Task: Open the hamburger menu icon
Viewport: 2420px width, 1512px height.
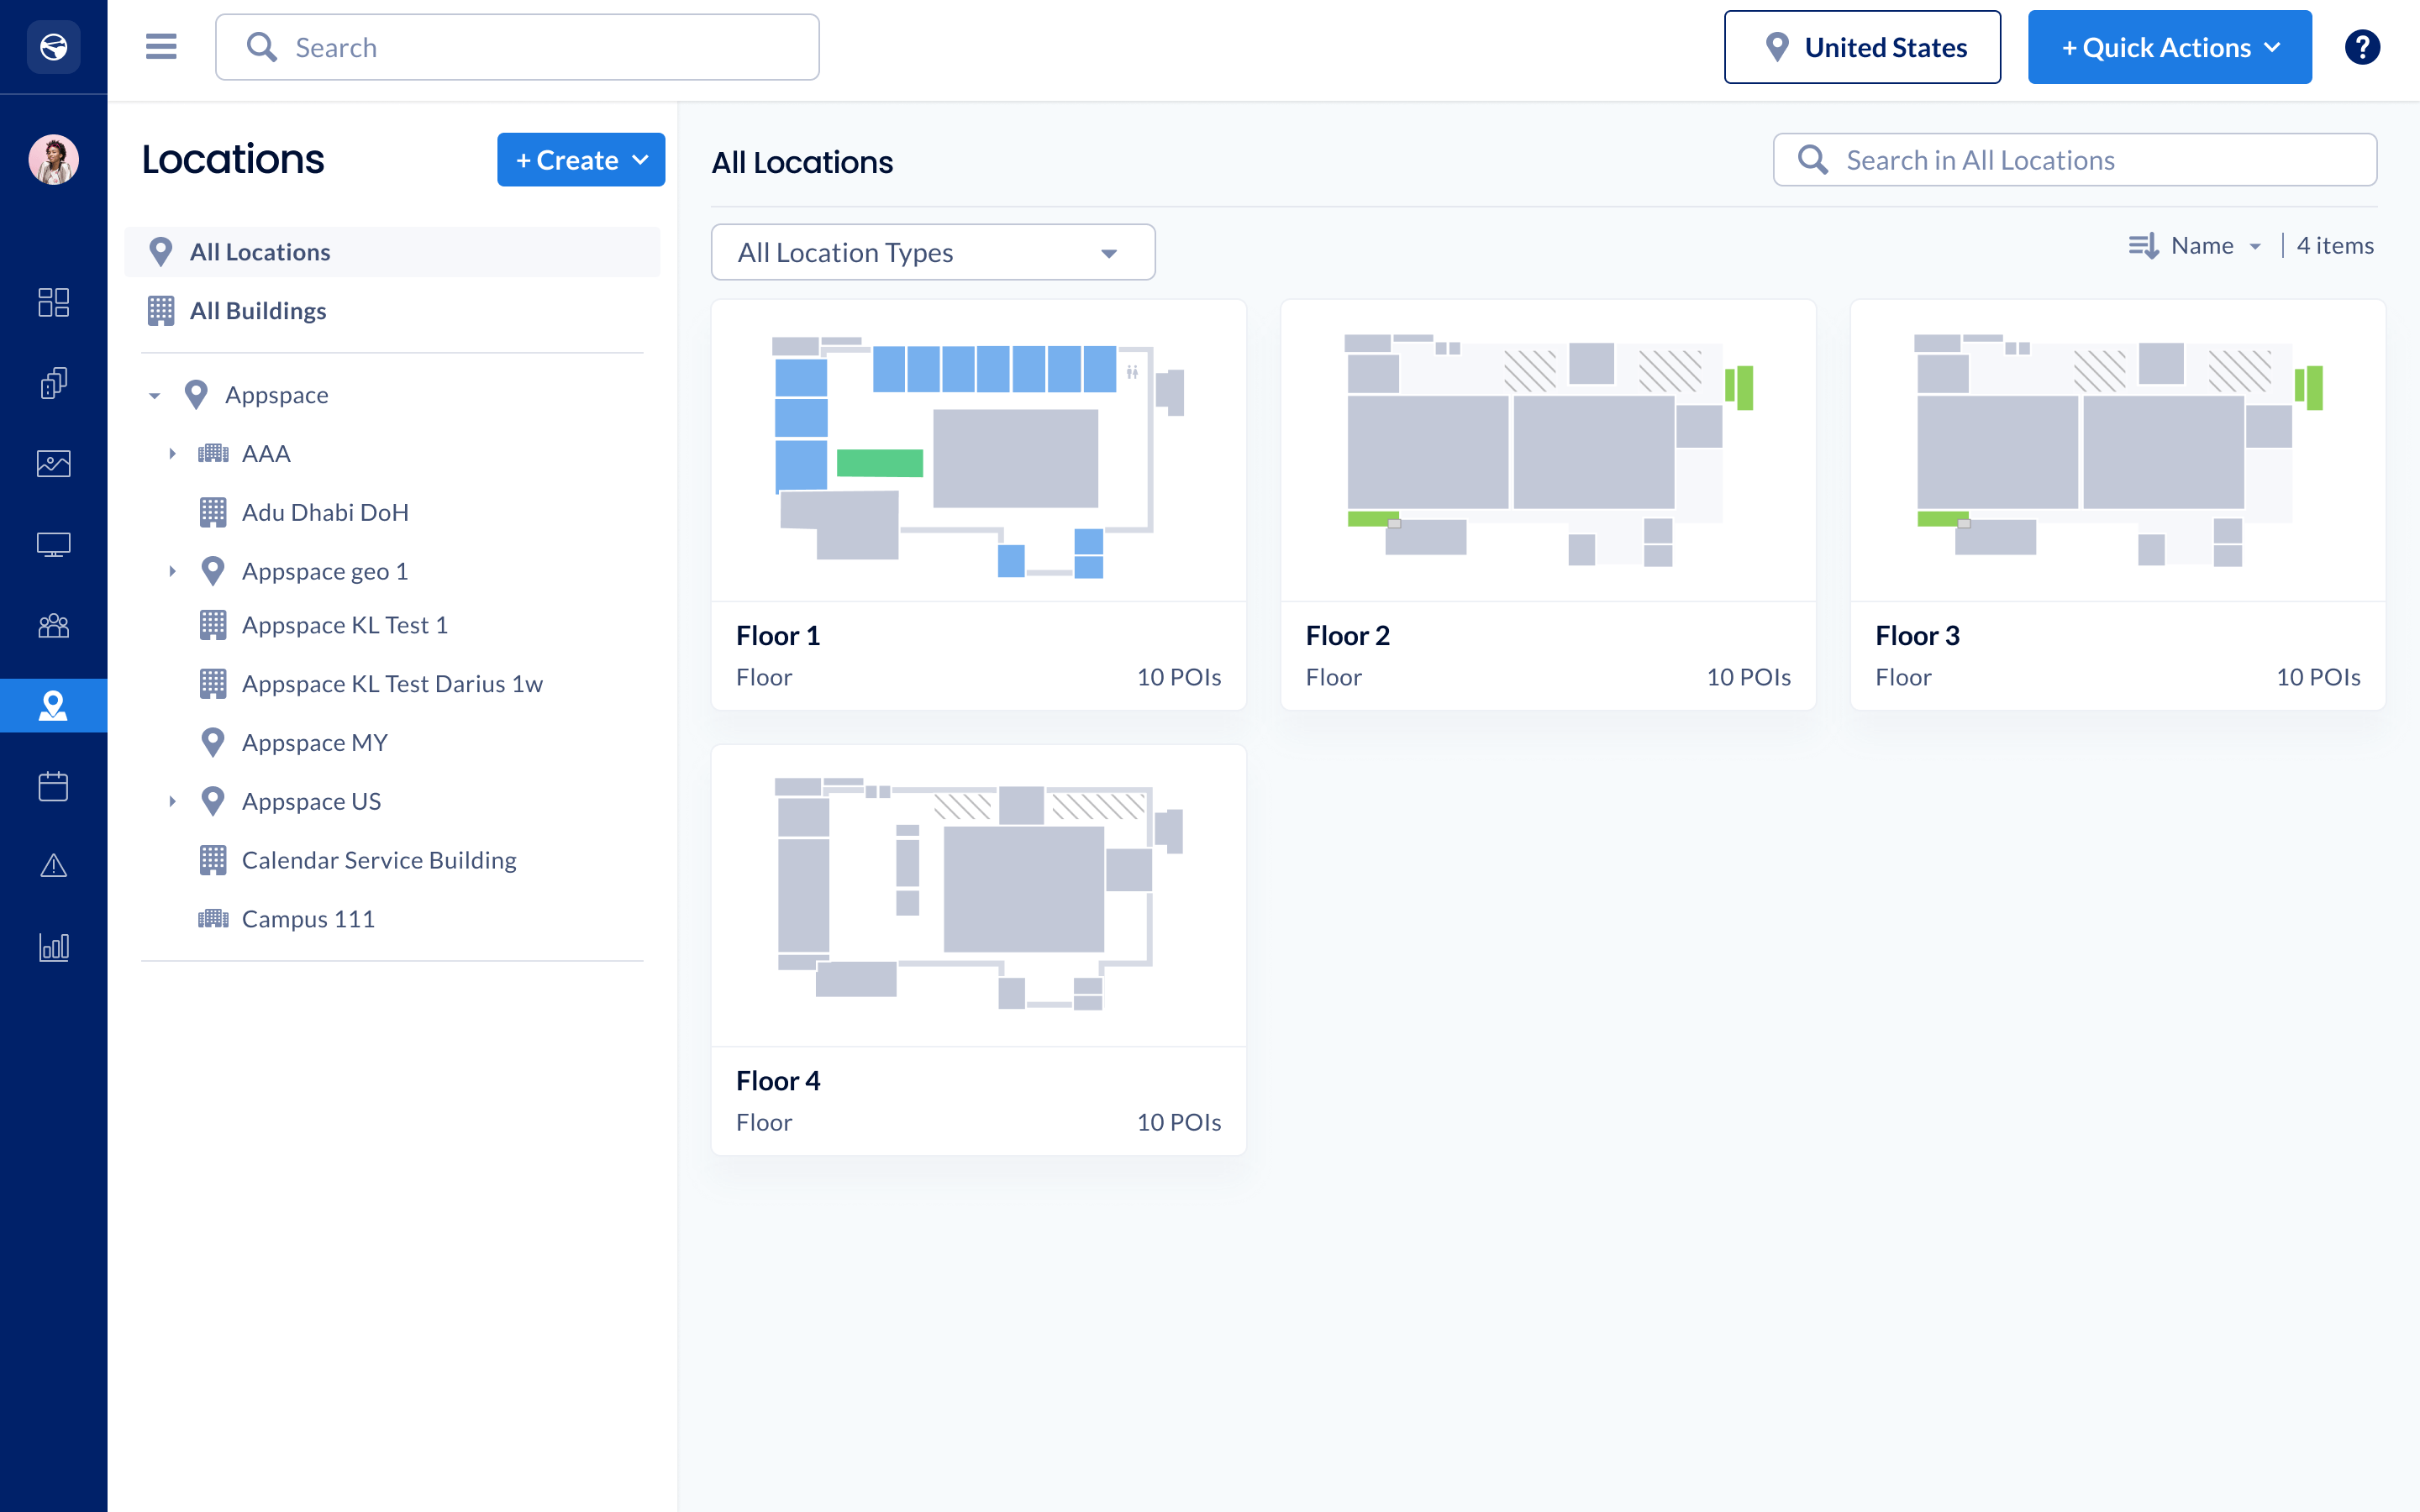Action: coord(161,47)
